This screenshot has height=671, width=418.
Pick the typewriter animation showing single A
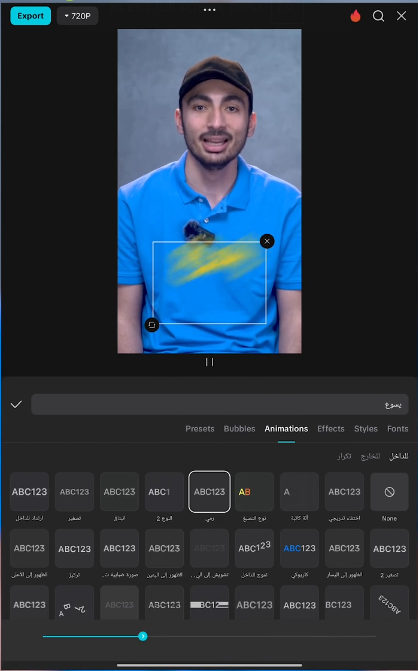point(299,492)
